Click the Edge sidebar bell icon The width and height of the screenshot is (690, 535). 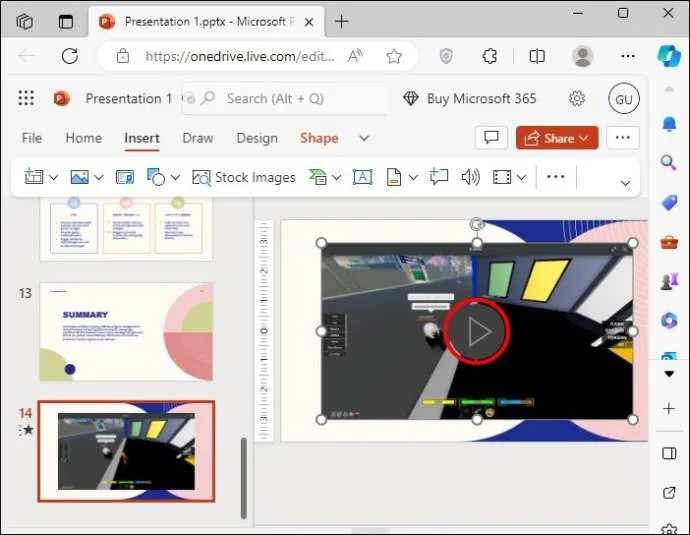coord(669,125)
